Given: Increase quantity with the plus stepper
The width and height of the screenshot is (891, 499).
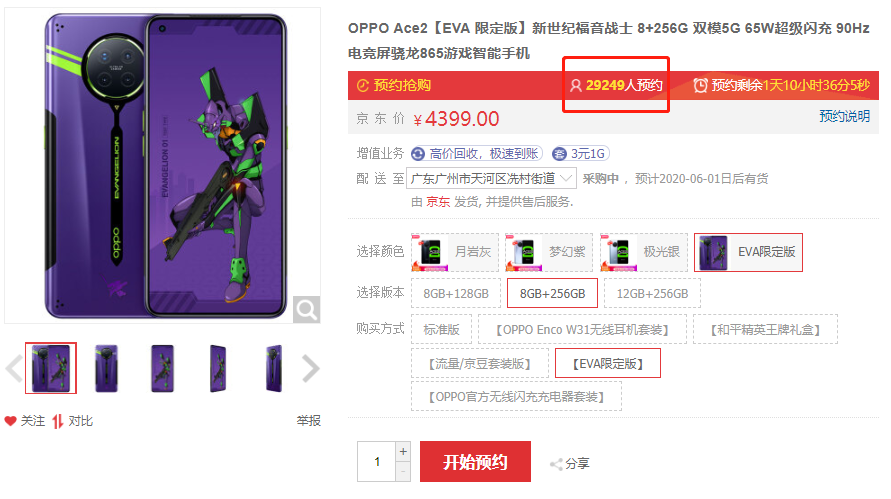Looking at the screenshot, I should tap(403, 451).
